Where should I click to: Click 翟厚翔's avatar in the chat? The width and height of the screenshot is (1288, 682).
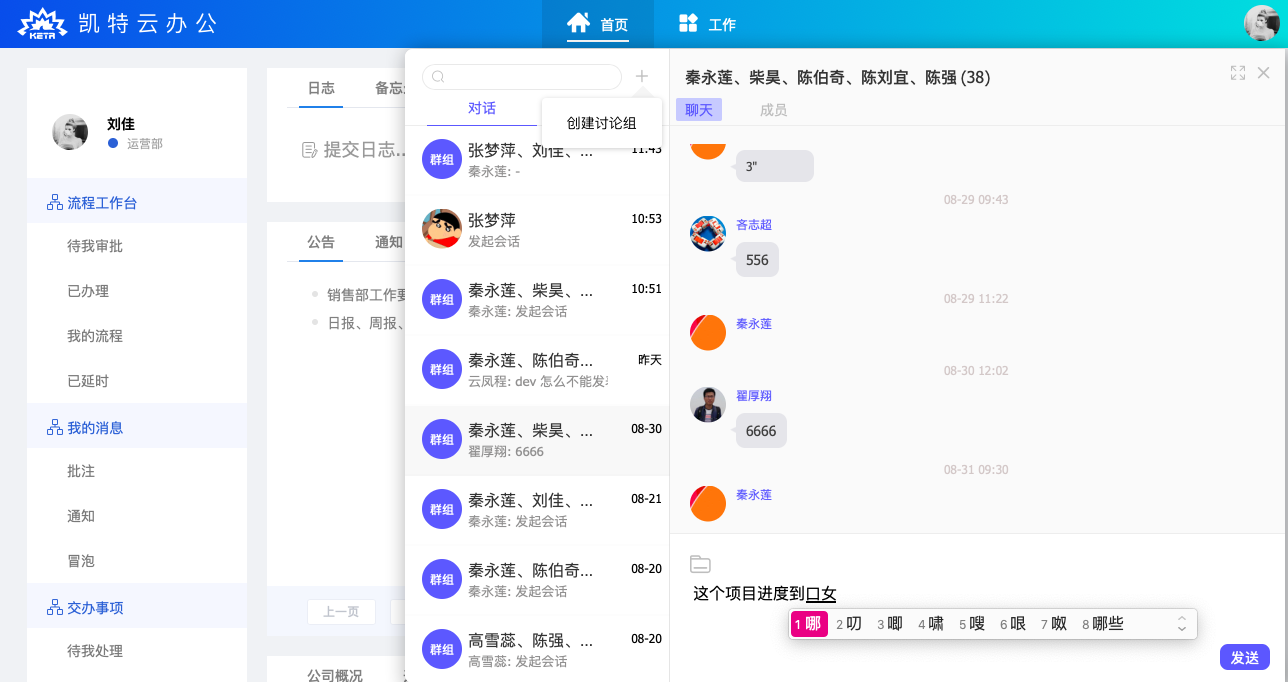click(x=708, y=404)
